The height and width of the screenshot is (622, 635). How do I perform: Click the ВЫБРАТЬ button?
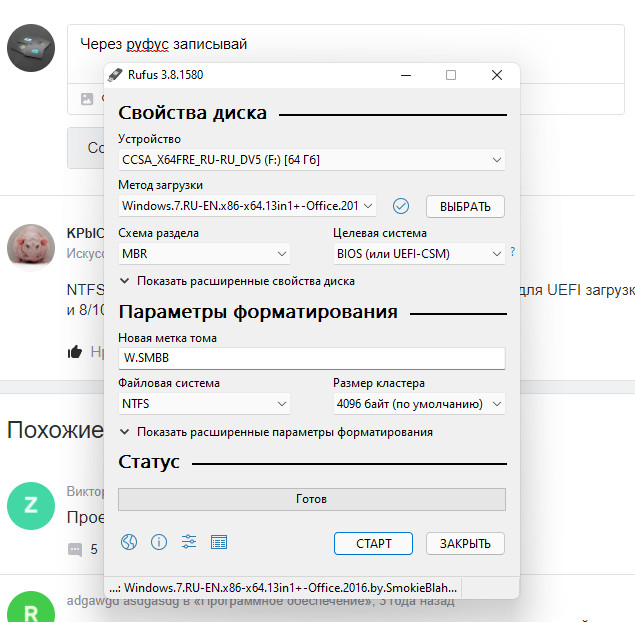[465, 207]
